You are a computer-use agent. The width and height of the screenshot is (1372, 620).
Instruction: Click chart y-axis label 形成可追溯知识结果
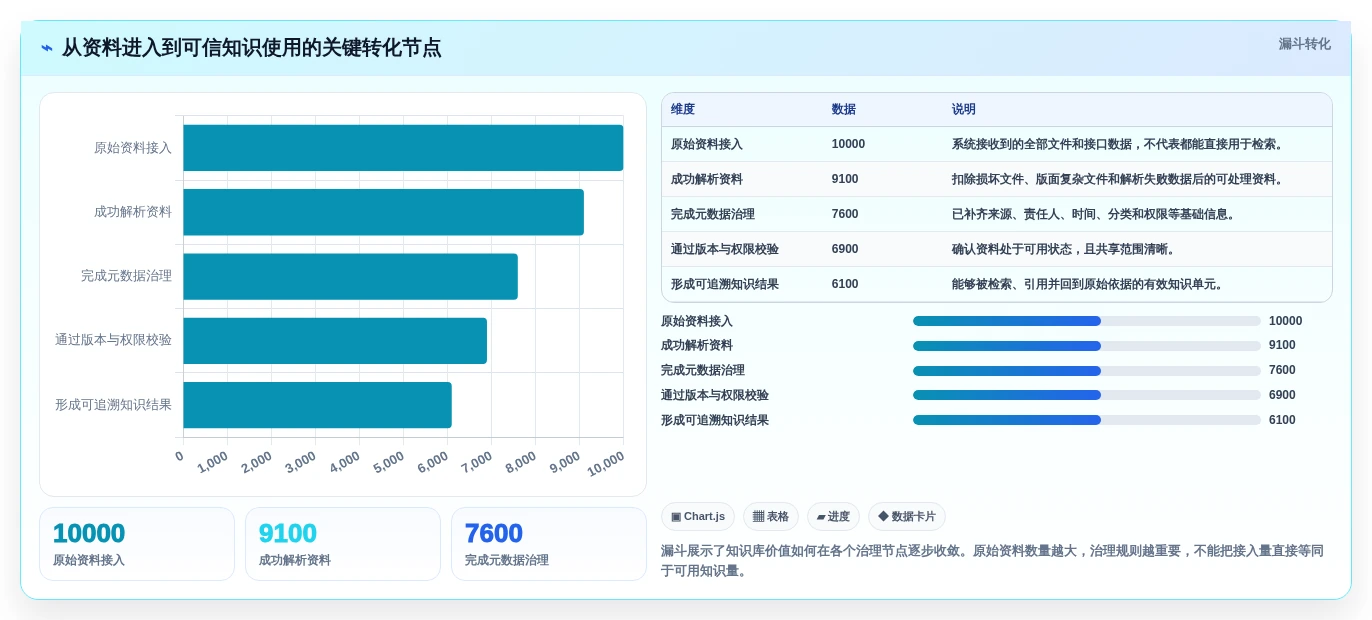113,405
